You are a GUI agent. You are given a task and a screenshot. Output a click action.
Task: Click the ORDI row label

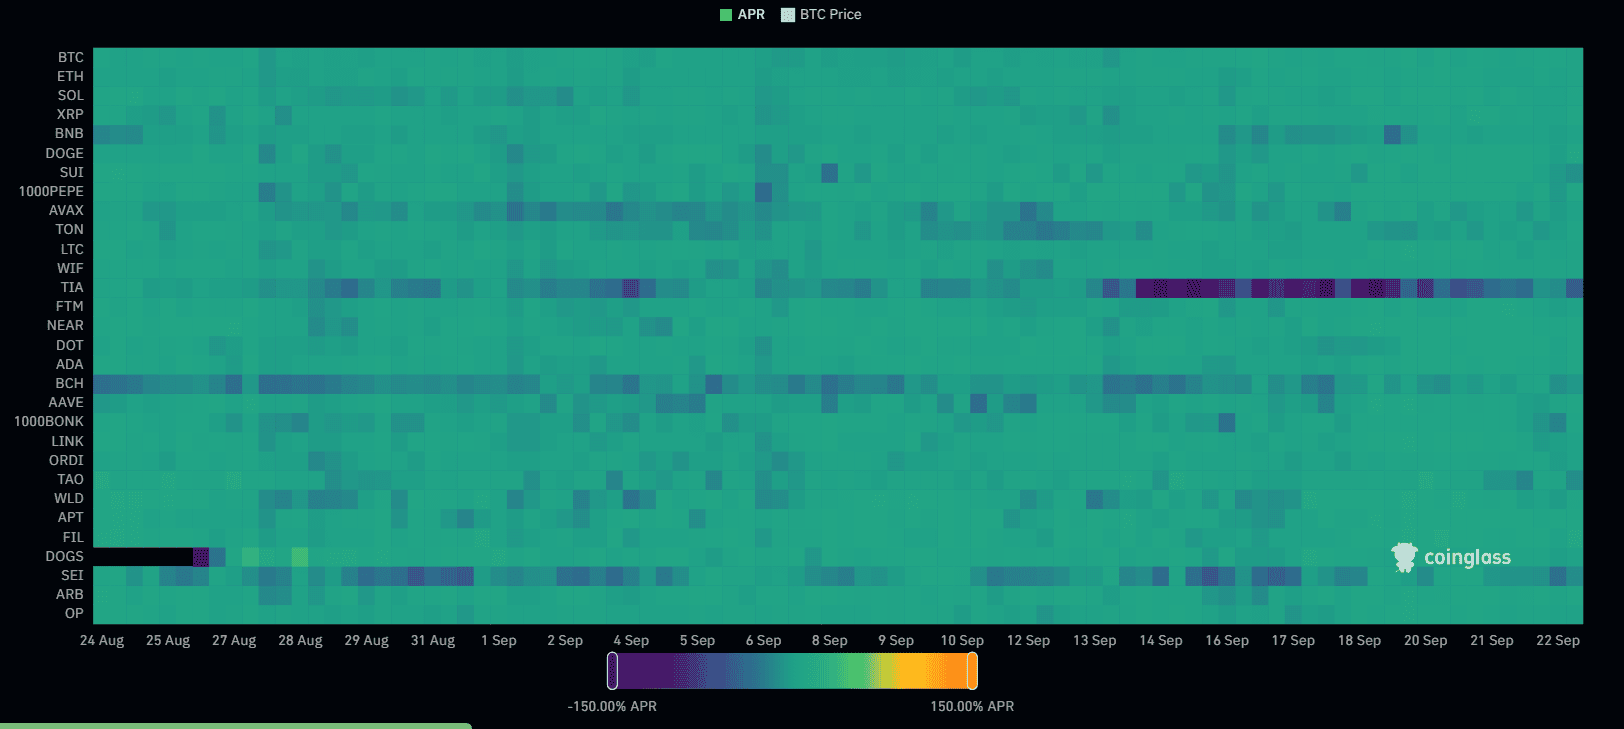[66, 460]
